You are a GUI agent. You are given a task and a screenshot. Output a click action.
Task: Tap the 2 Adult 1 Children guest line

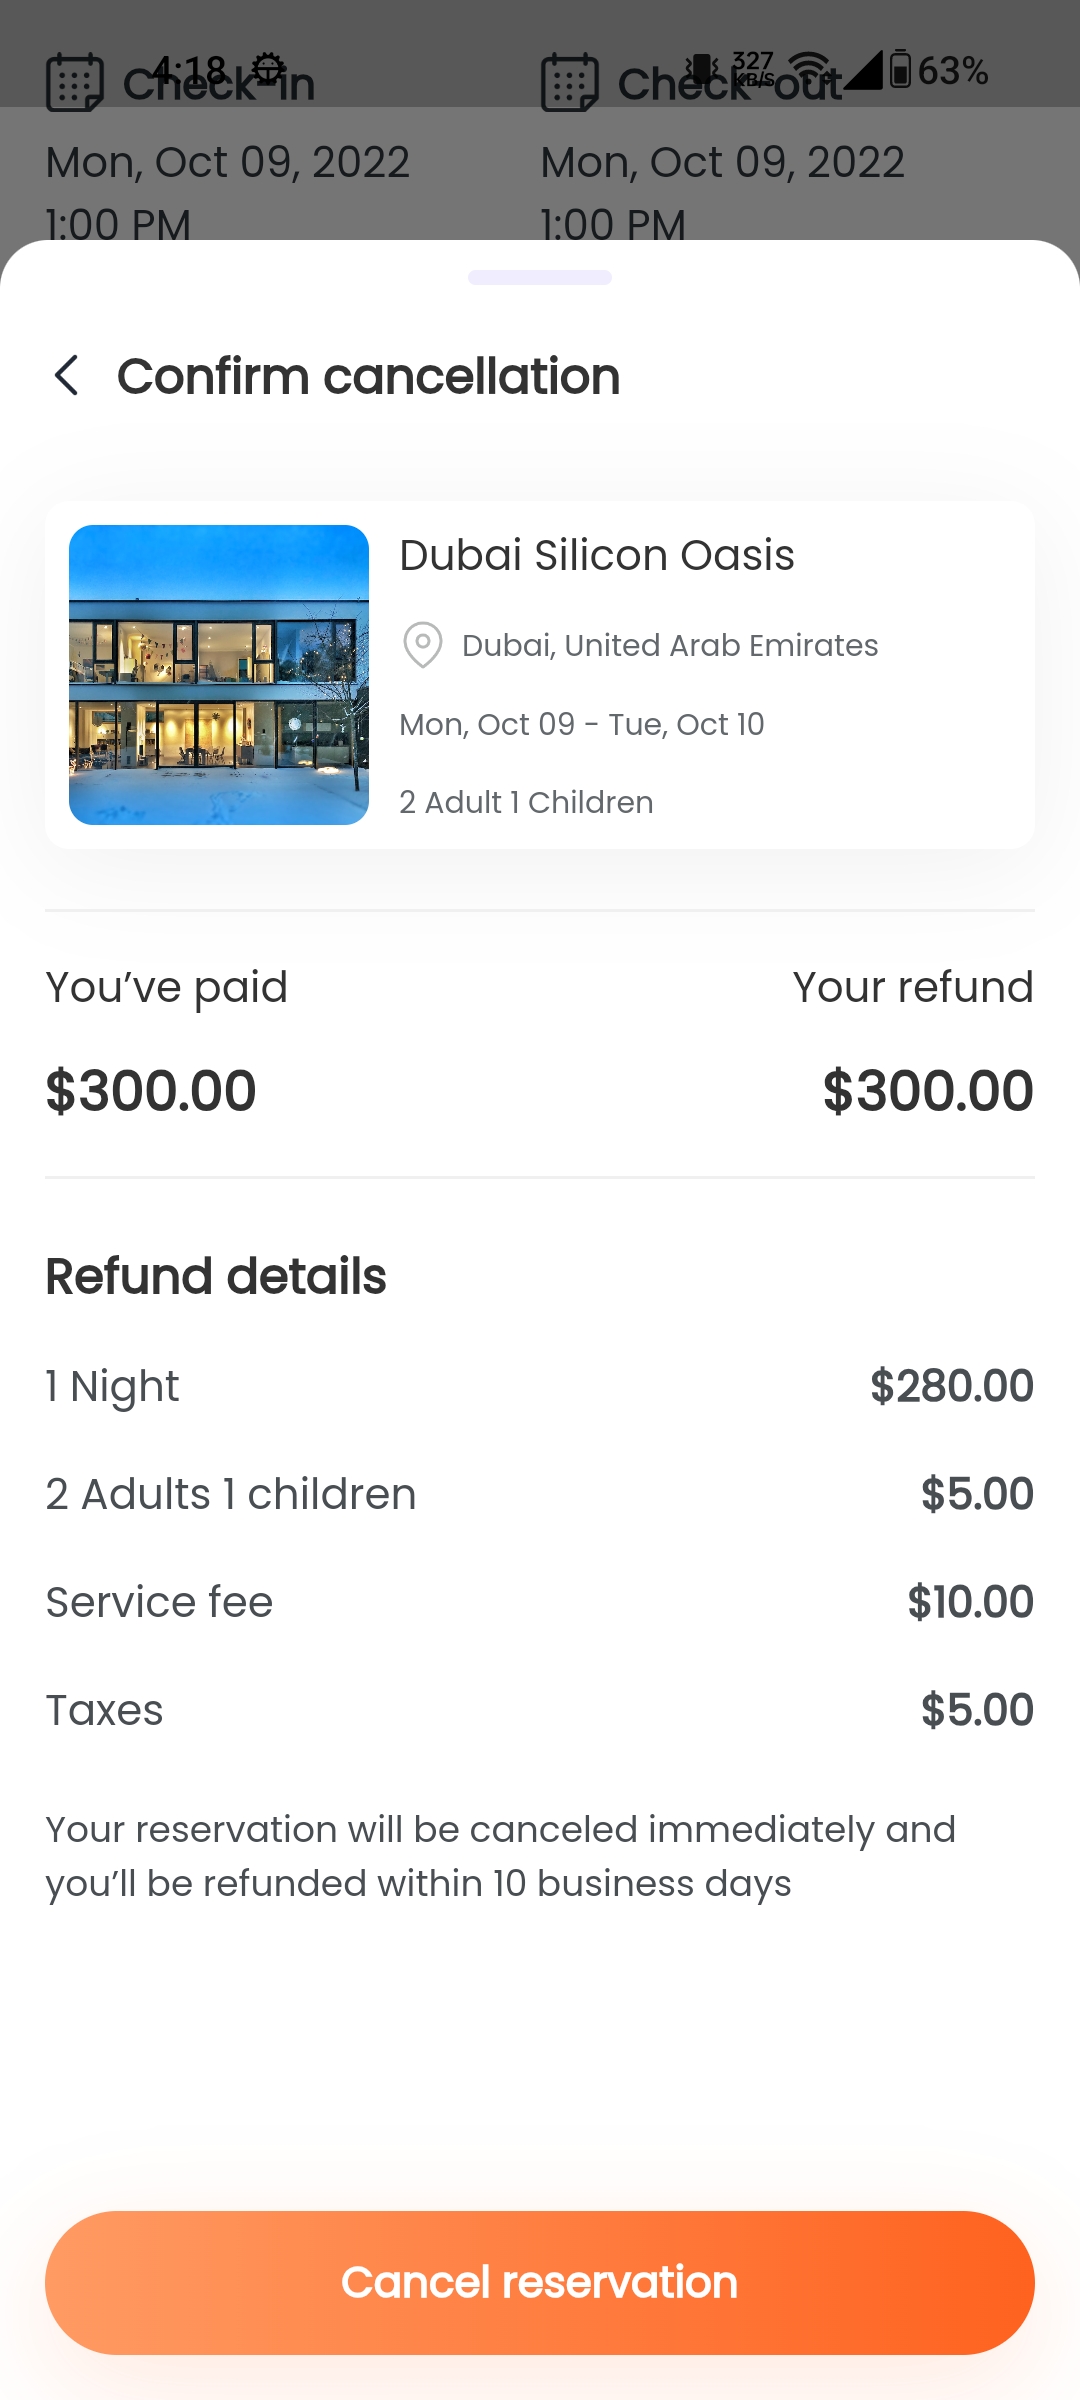(x=526, y=802)
